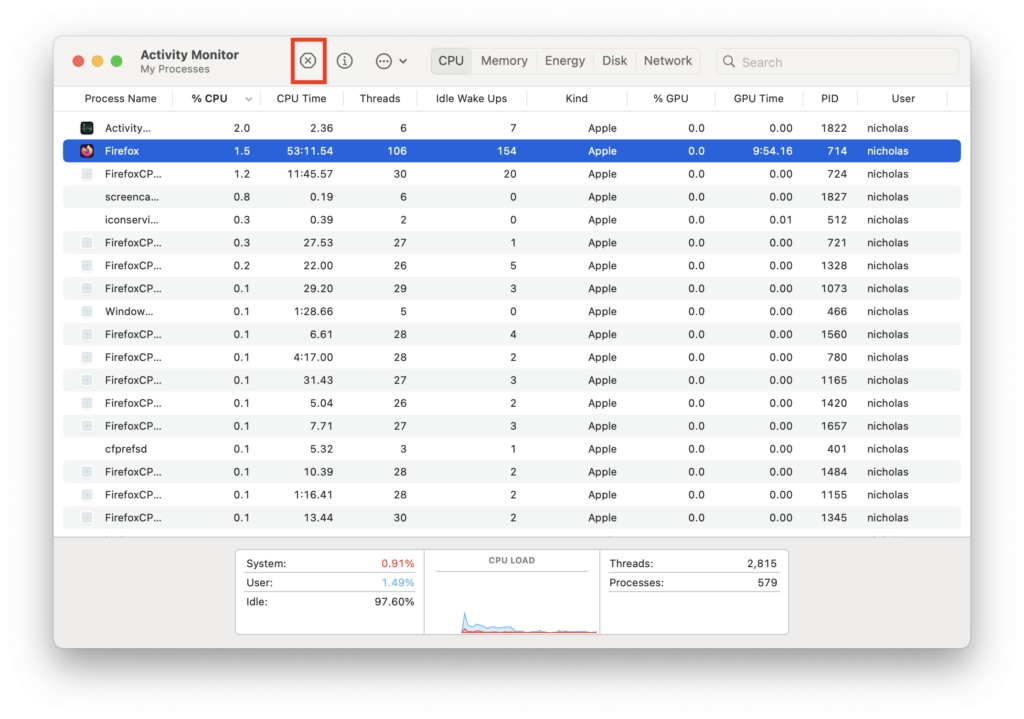This screenshot has width=1024, height=719.
Task: Switch to the Energy tab
Action: click(565, 61)
